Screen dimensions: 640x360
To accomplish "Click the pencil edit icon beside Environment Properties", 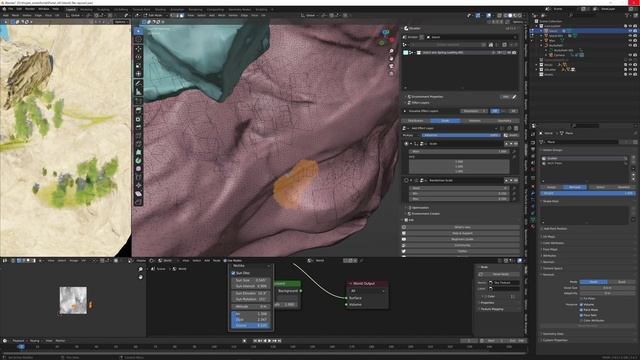I will click(x=514, y=97).
